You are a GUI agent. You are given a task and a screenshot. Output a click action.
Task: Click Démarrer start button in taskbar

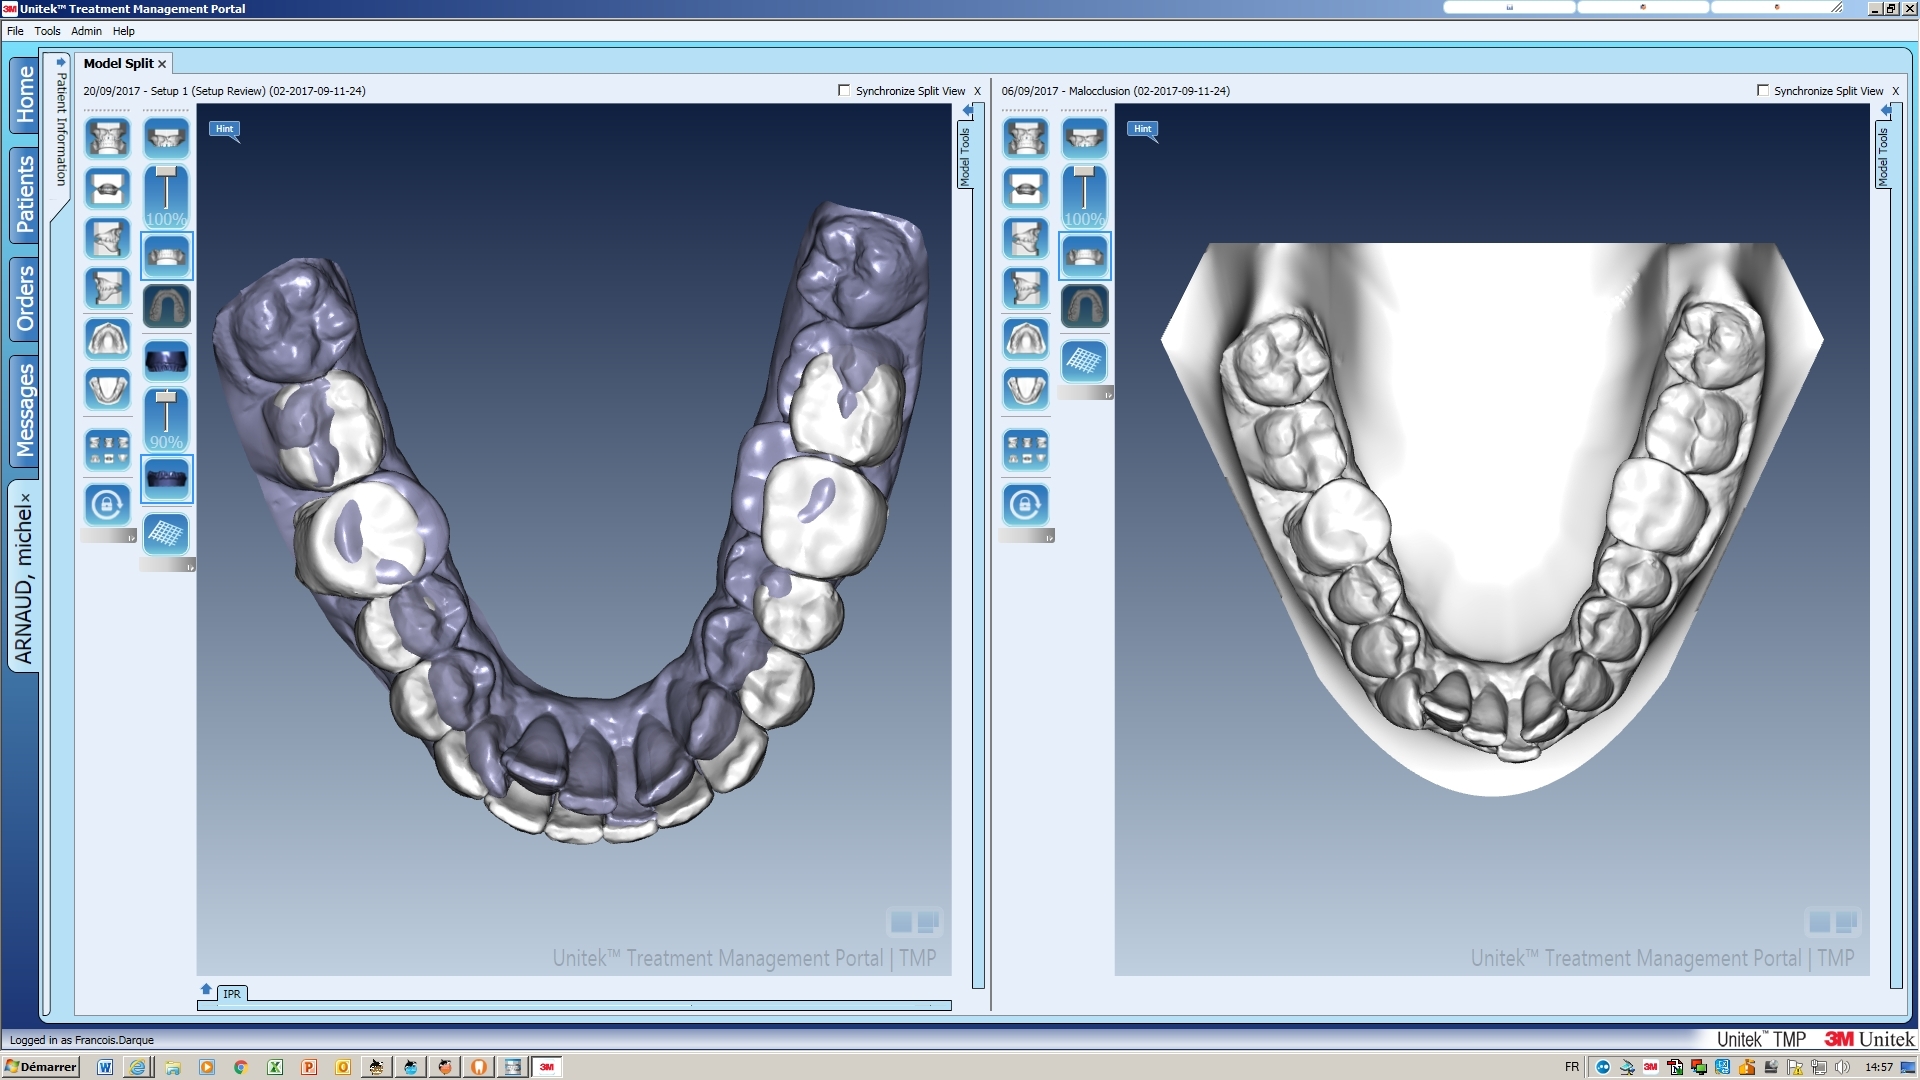[x=40, y=1067]
